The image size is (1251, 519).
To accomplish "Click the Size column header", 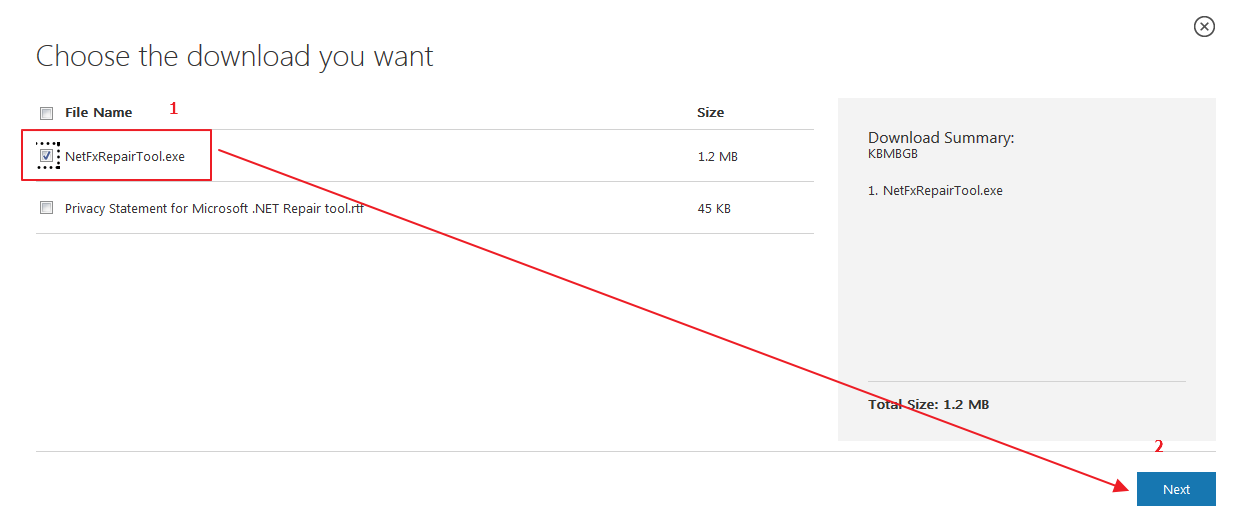I will coord(710,113).
